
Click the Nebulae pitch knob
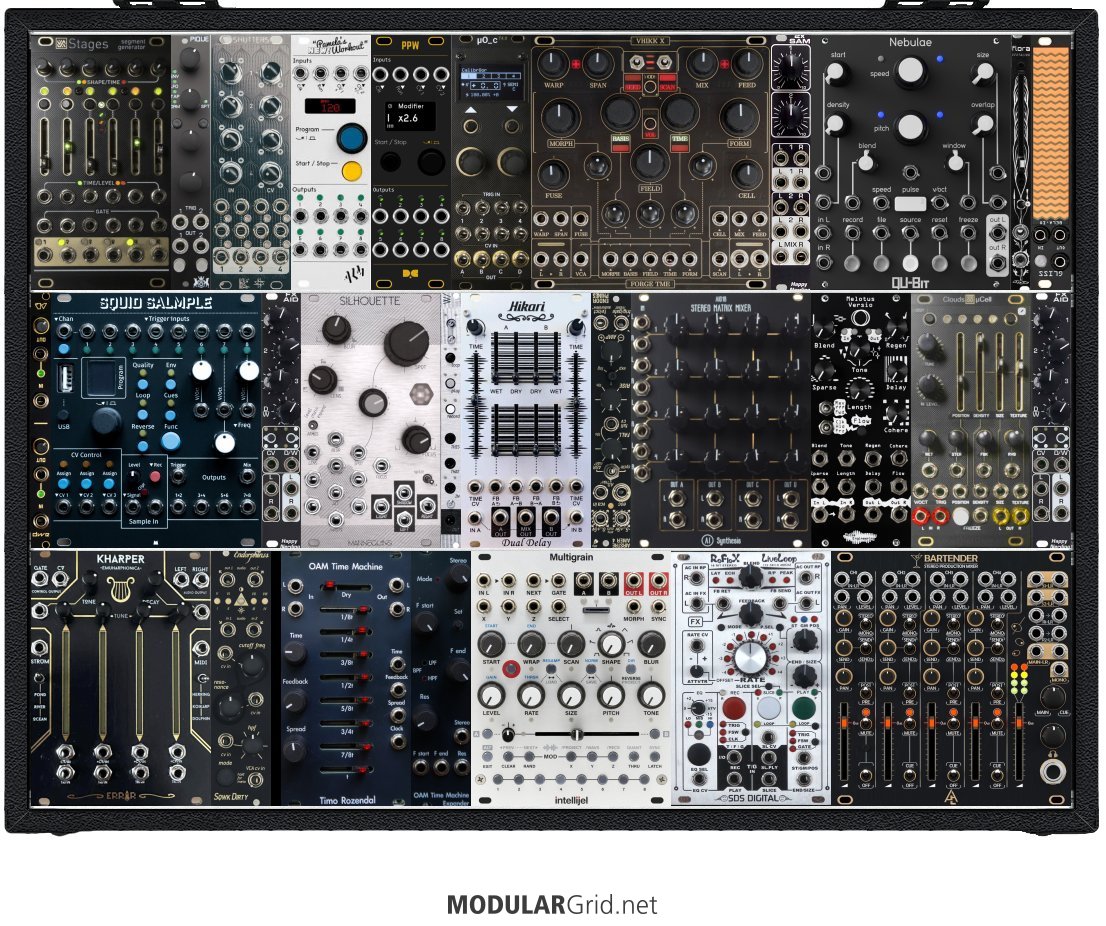tap(911, 128)
